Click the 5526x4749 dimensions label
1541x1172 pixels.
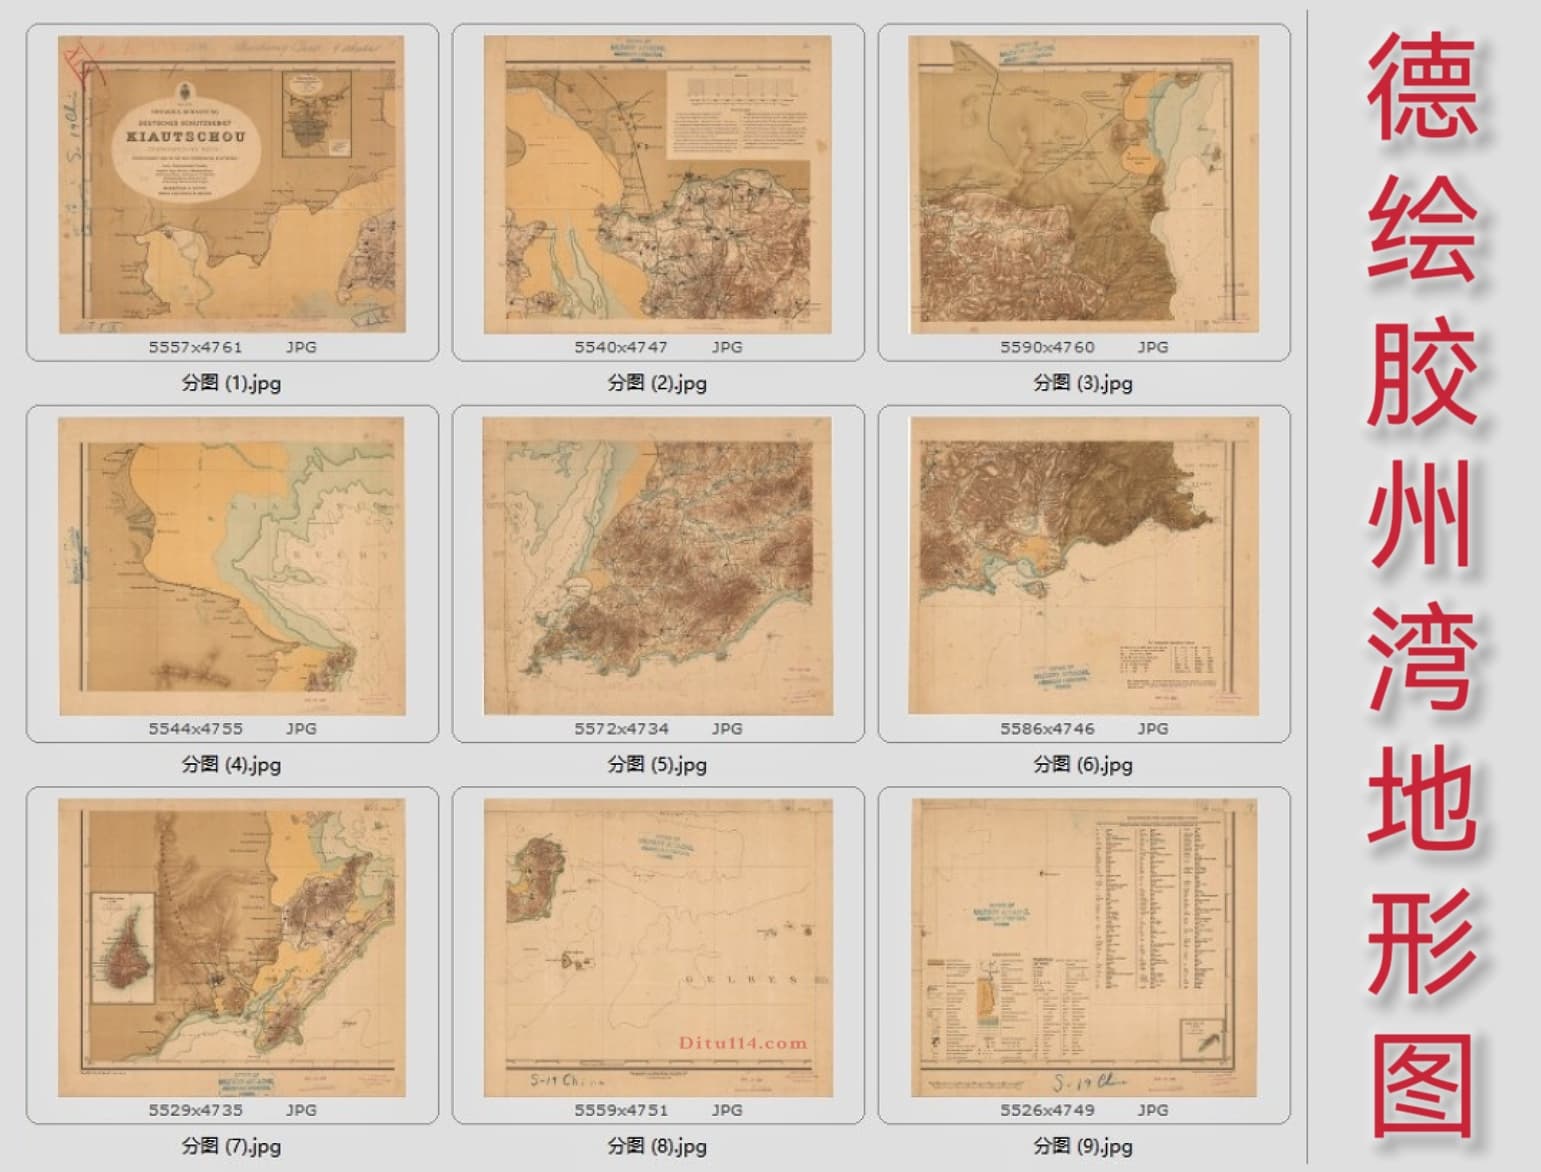[1047, 1110]
